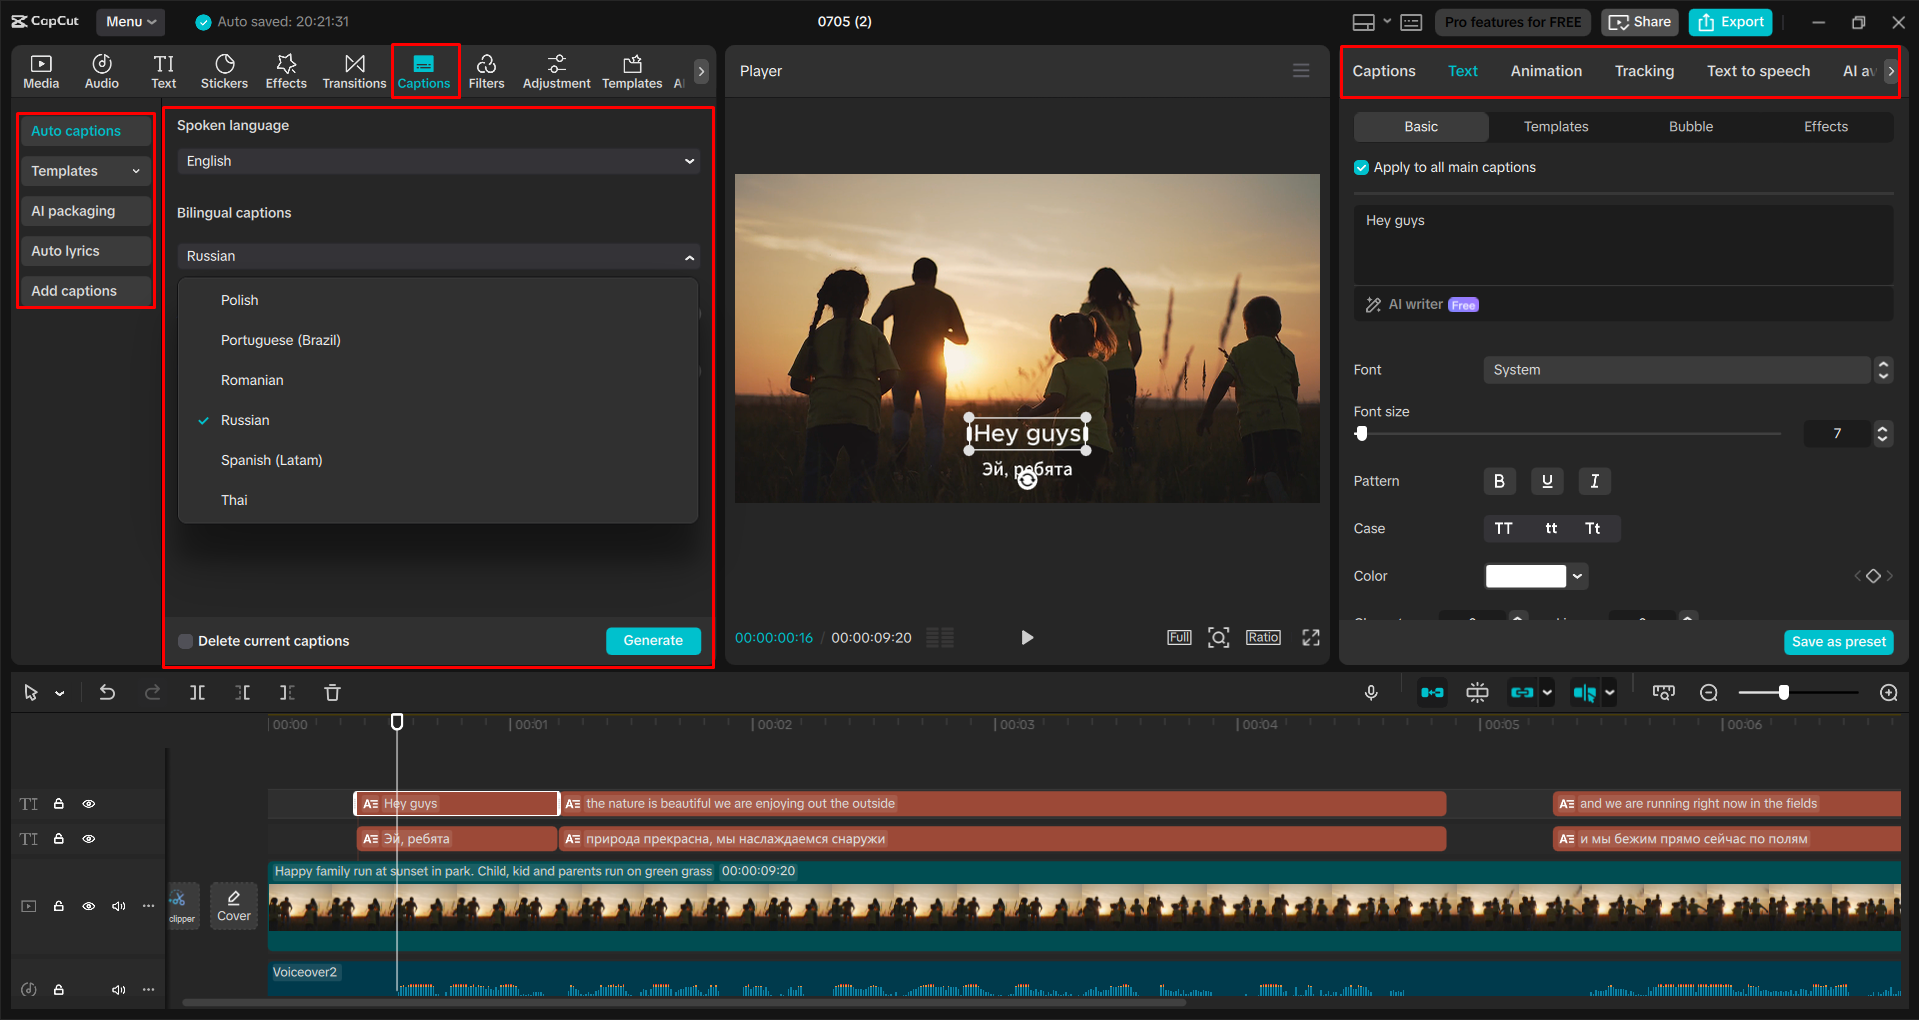The image size is (1919, 1020).
Task: Click the Save as preset button
Action: (x=1838, y=642)
